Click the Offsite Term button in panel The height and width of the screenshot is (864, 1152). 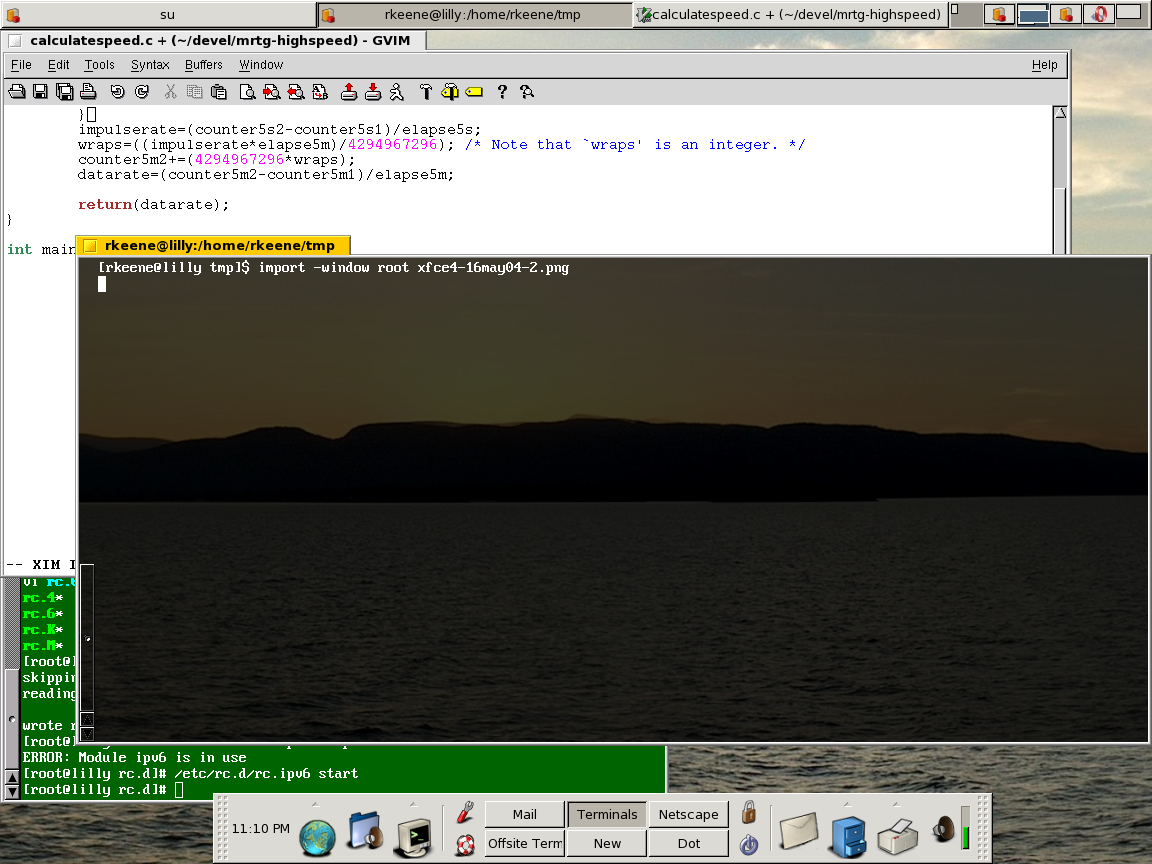tap(525, 843)
